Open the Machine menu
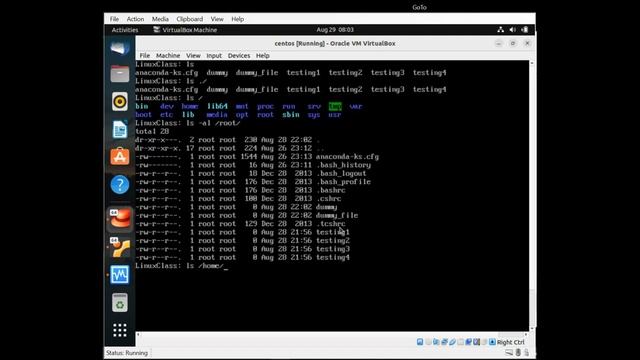The width and height of the screenshot is (640, 360). tap(168, 56)
